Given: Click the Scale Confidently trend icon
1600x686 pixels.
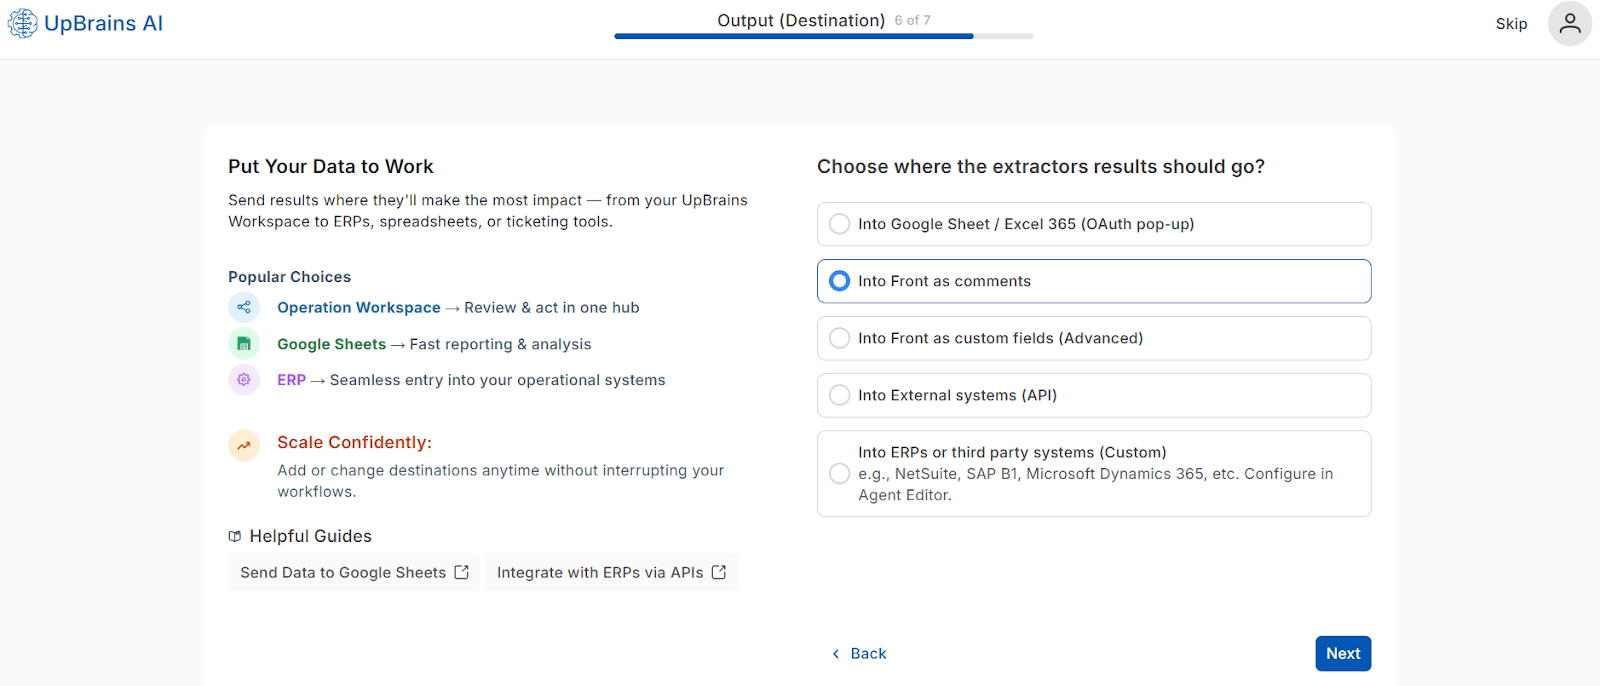Looking at the screenshot, I should click(244, 445).
